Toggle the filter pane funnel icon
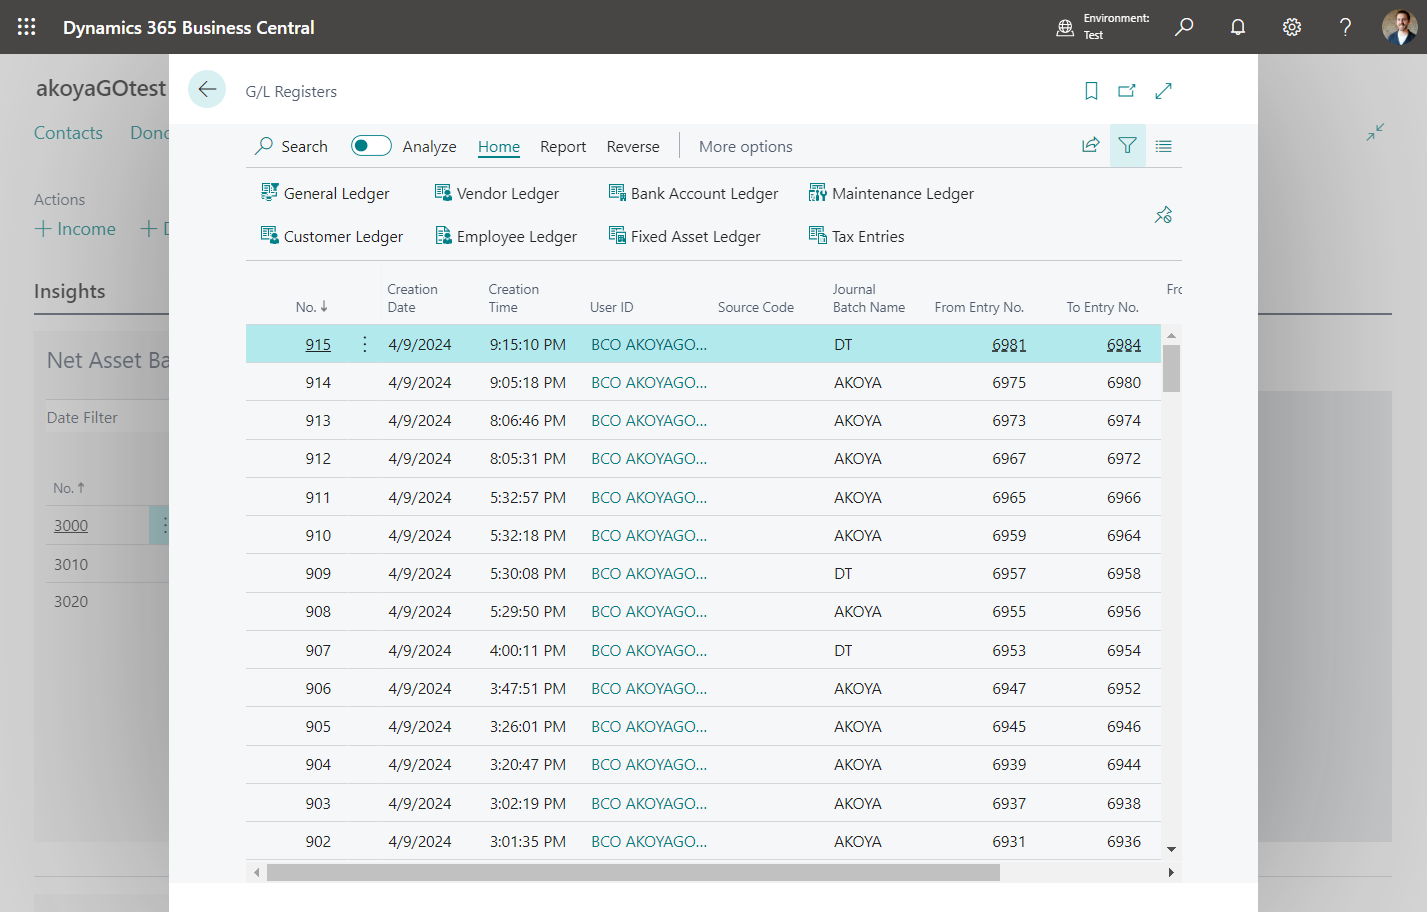 coord(1127,146)
